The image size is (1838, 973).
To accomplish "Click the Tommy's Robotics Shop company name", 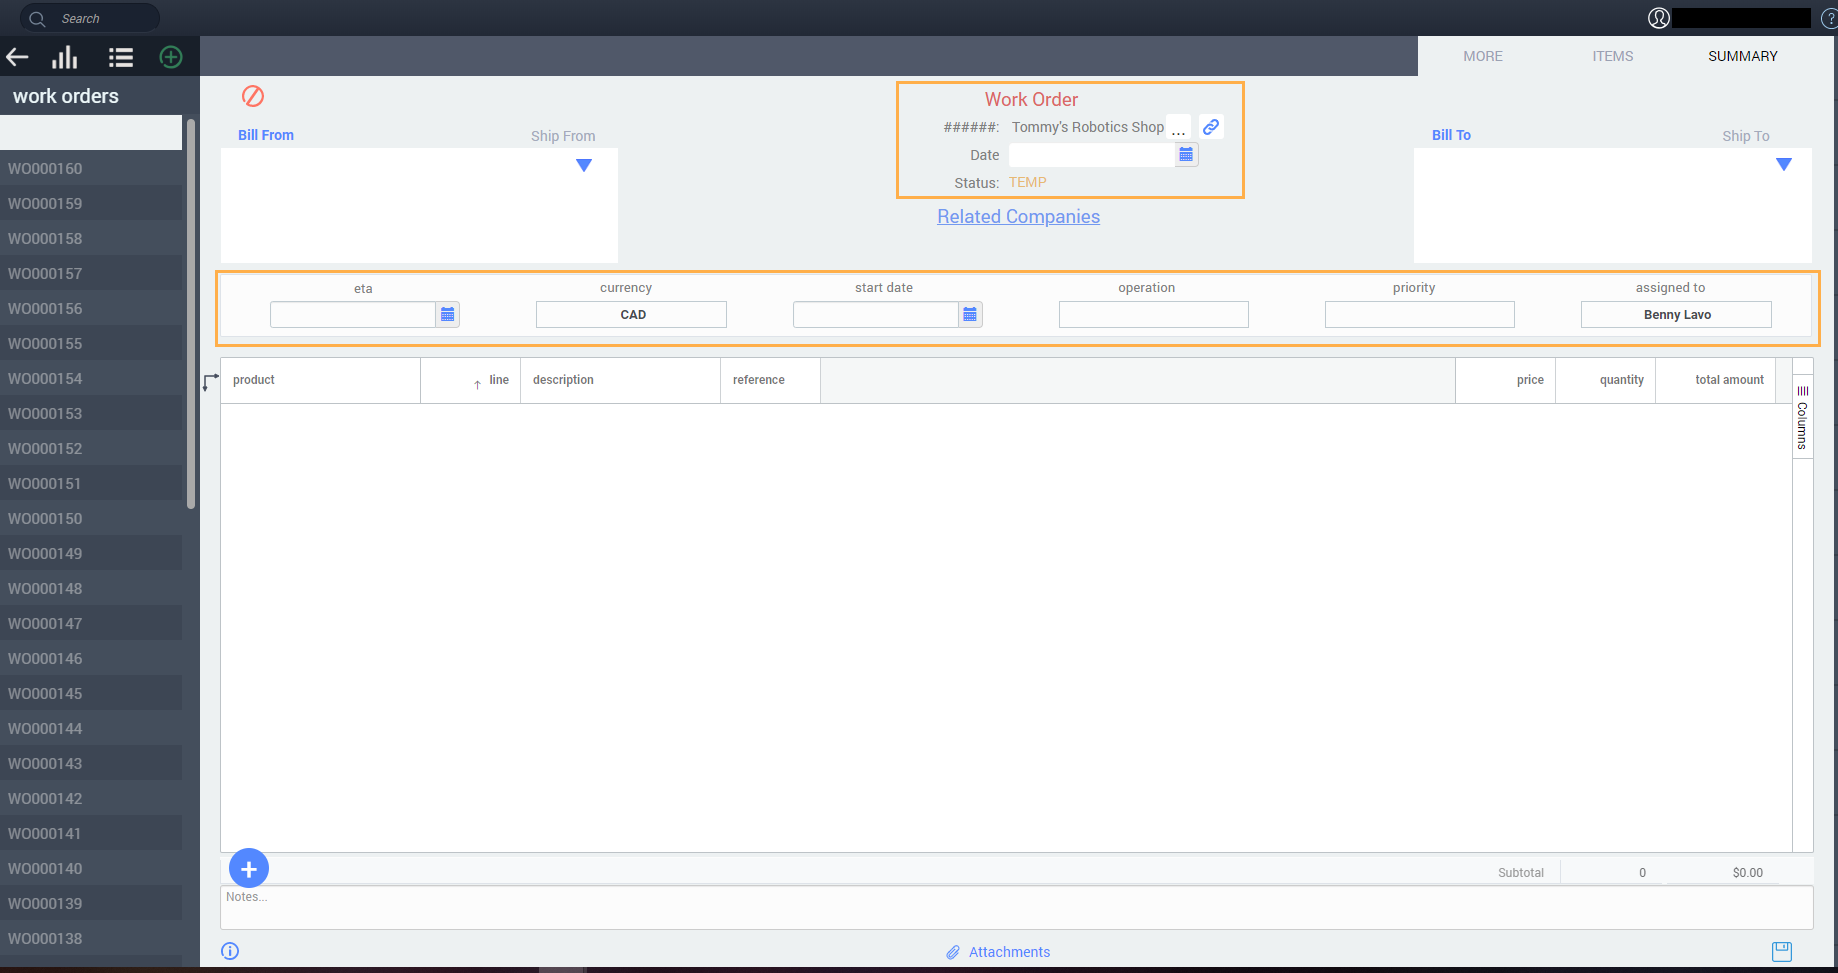I will pyautogui.click(x=1088, y=127).
